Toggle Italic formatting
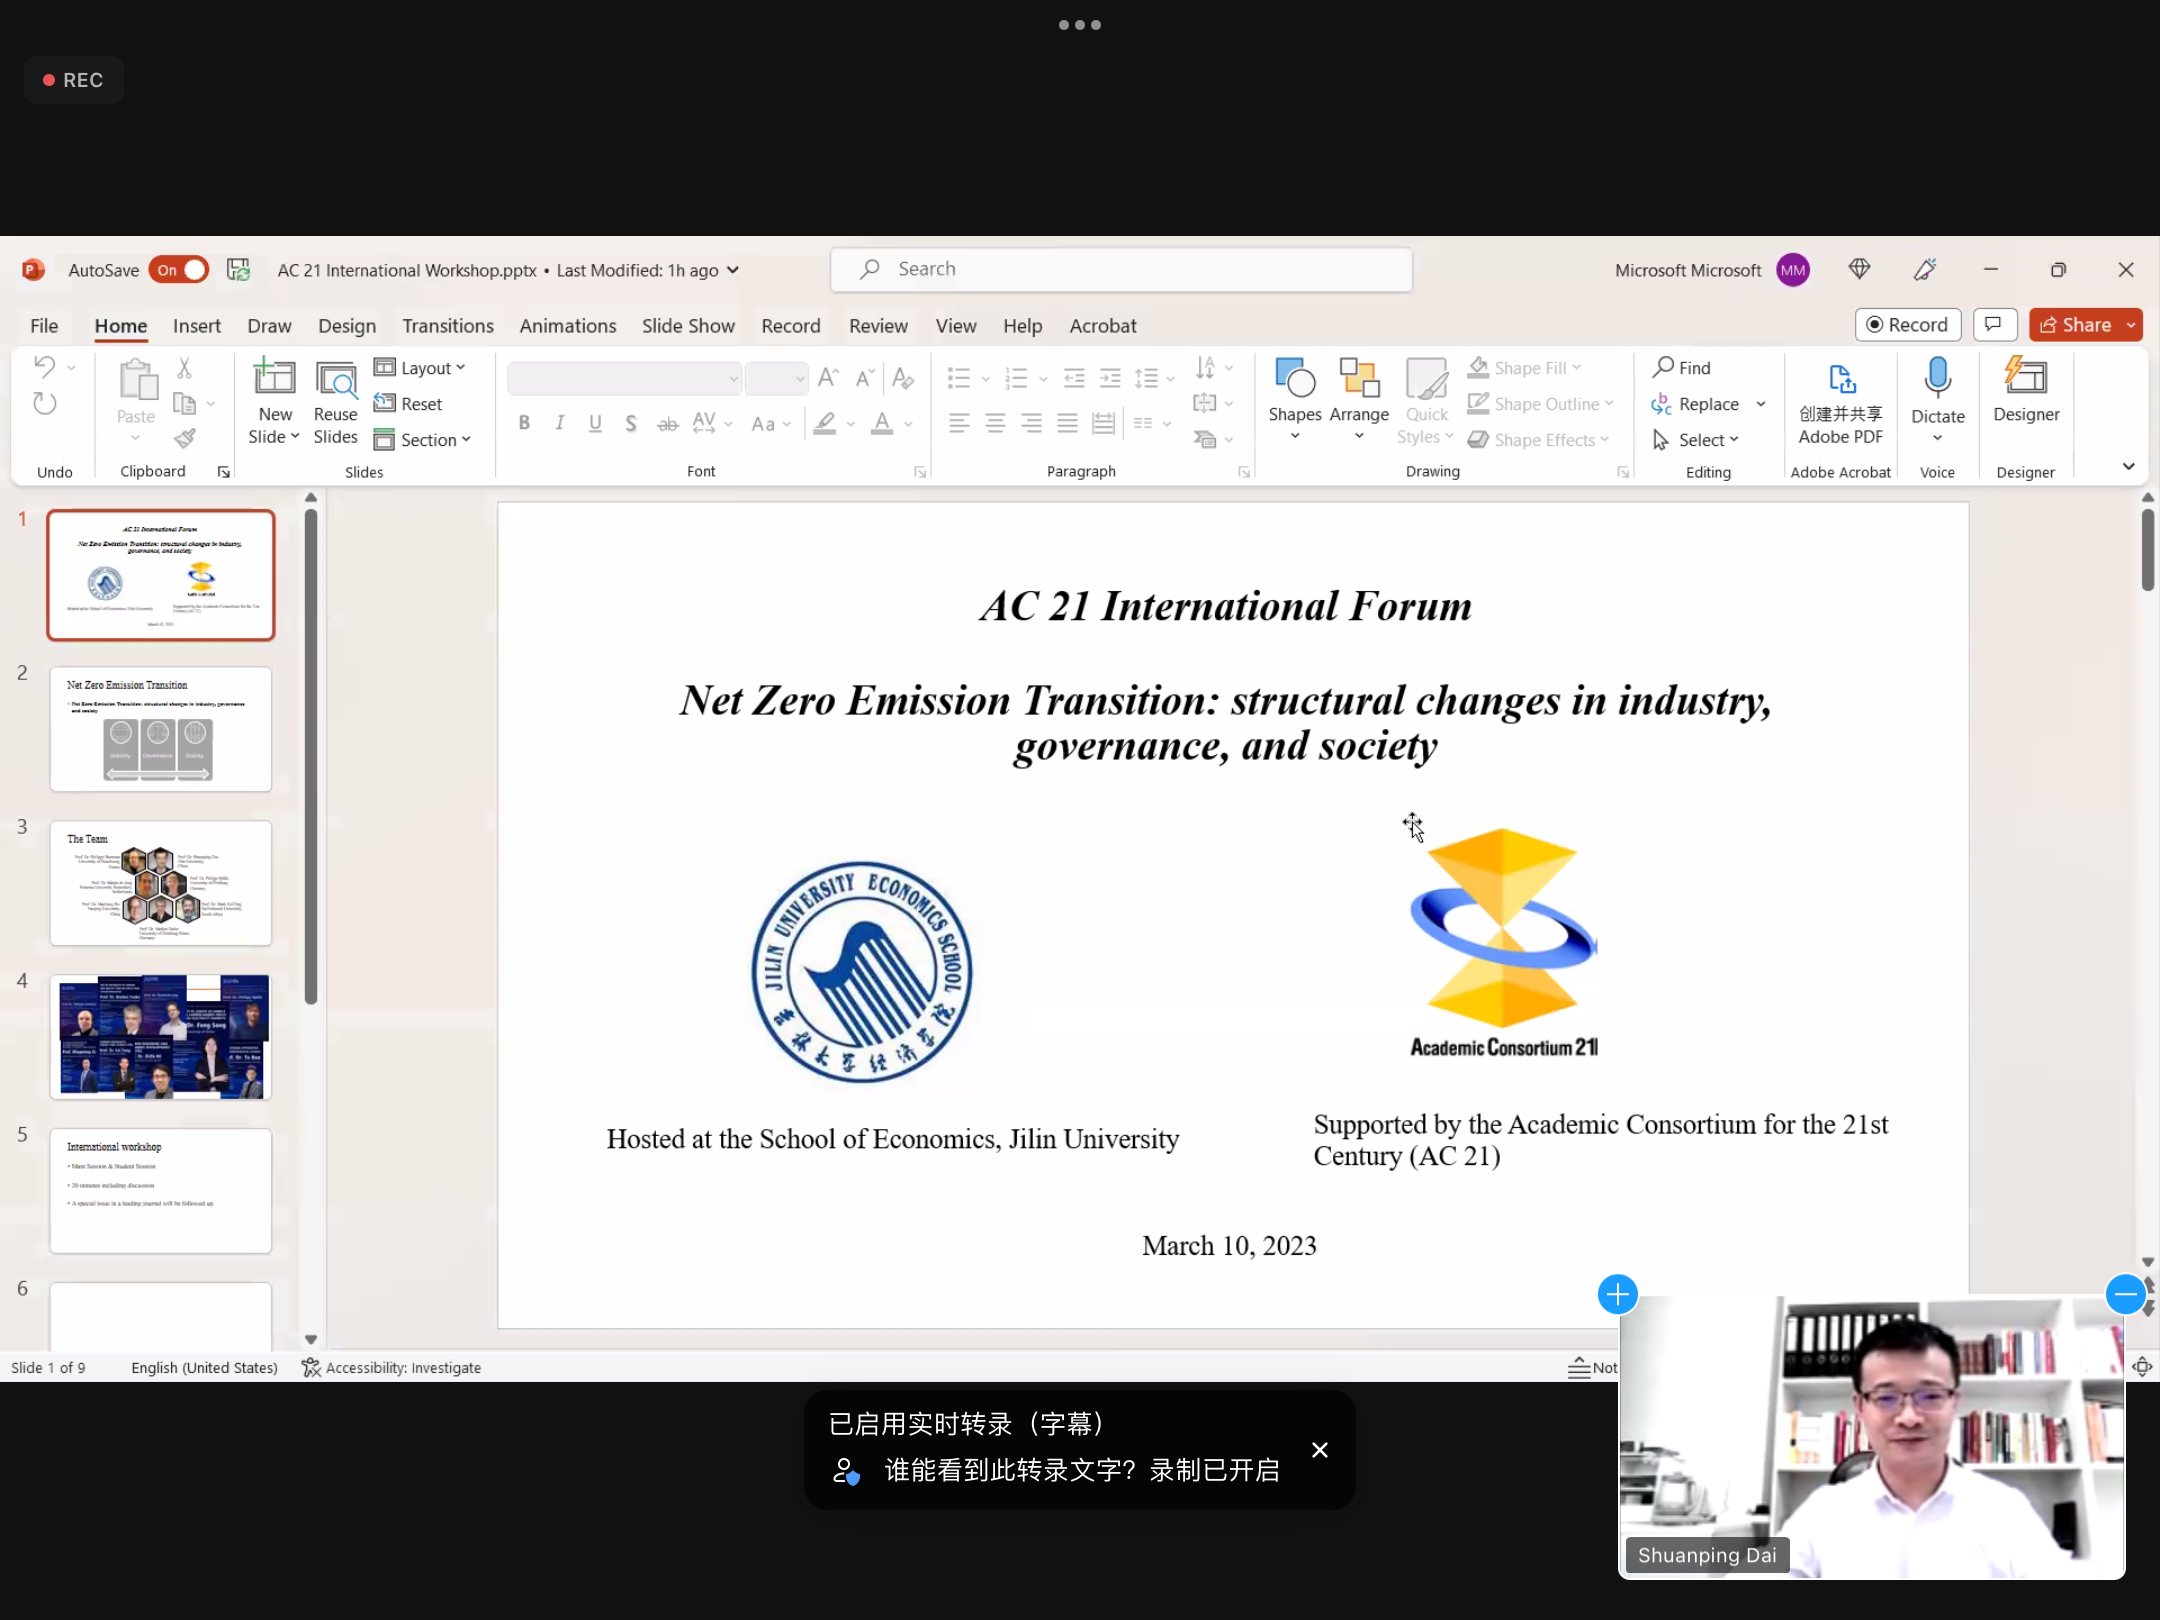 [x=560, y=423]
